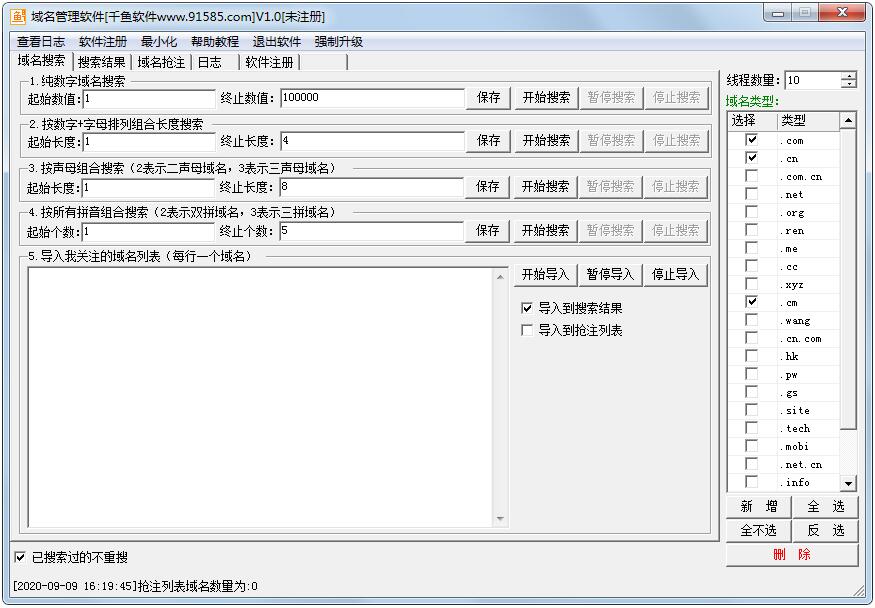Toggle the .com domain checkbox

[x=751, y=140]
